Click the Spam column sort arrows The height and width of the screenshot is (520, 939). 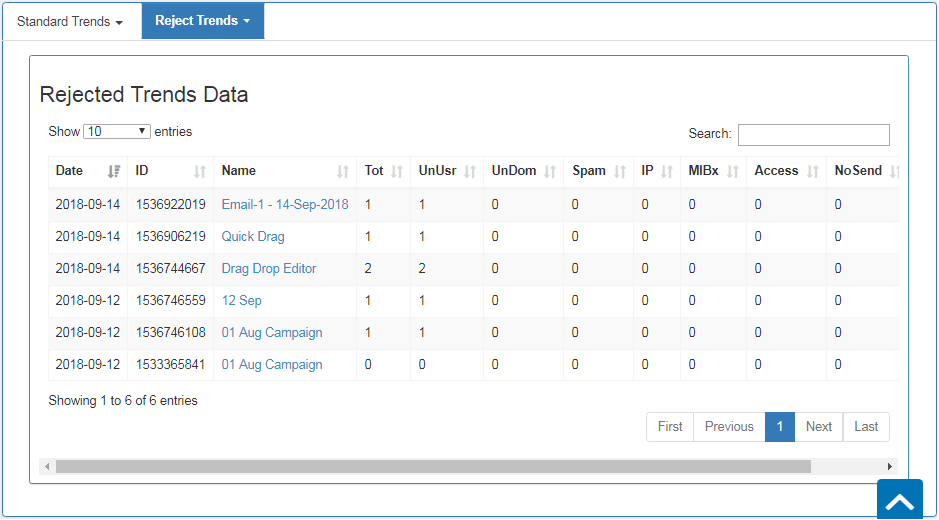(x=620, y=171)
